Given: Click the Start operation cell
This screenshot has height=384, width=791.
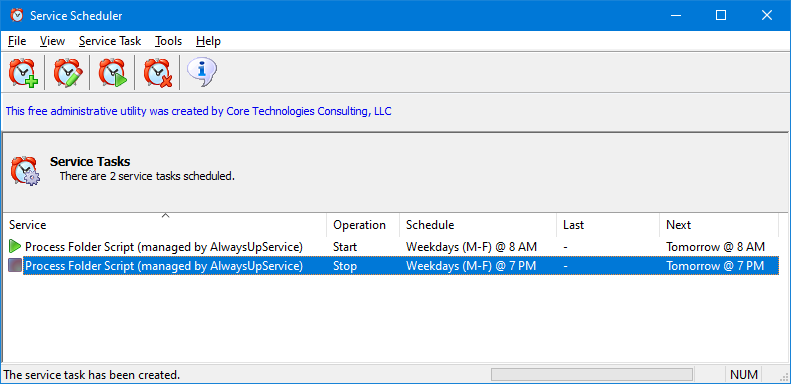Looking at the screenshot, I should pyautogui.click(x=345, y=247).
